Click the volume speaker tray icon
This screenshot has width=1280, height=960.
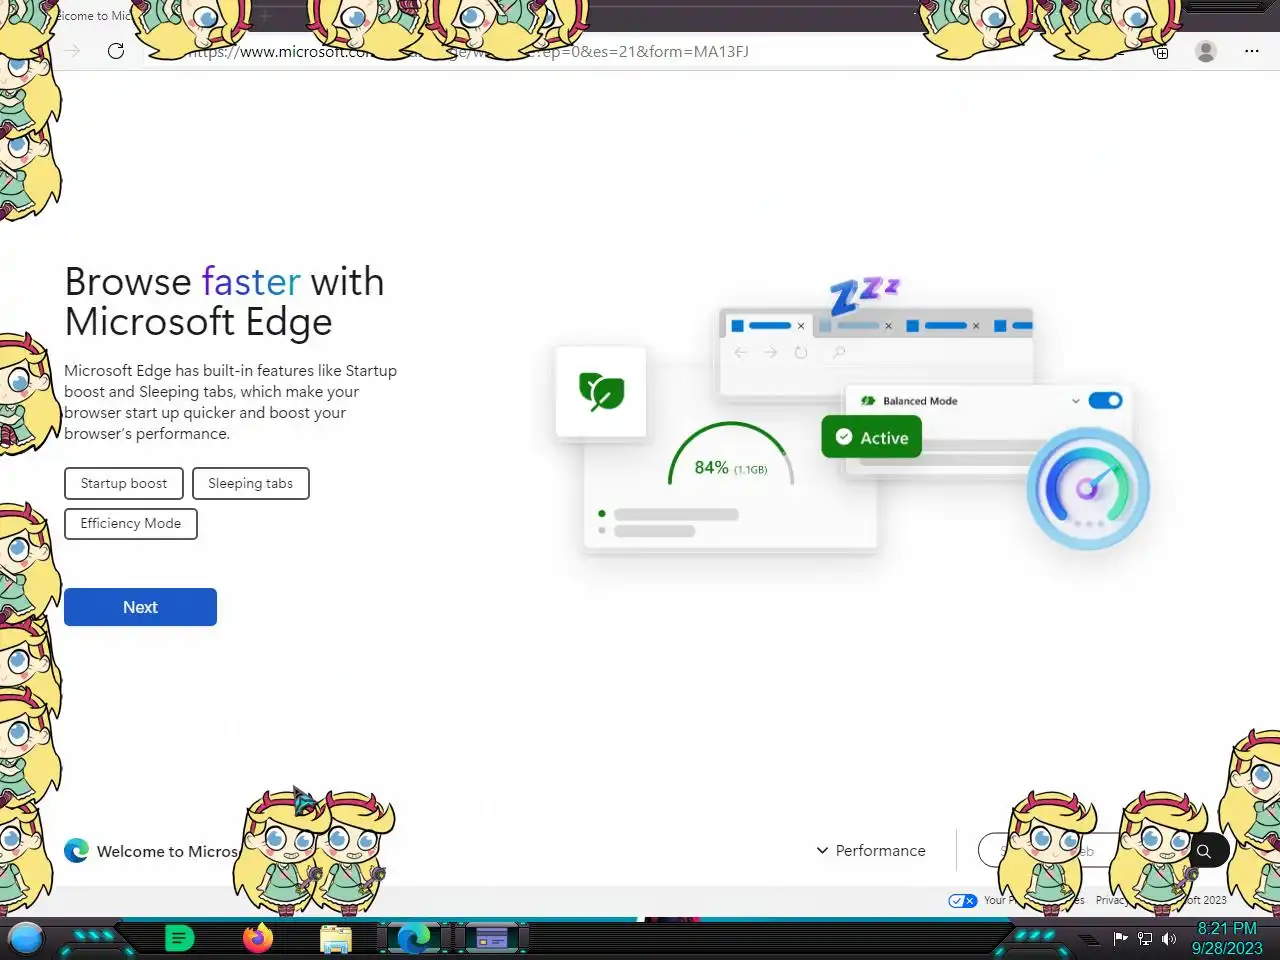pos(1169,938)
